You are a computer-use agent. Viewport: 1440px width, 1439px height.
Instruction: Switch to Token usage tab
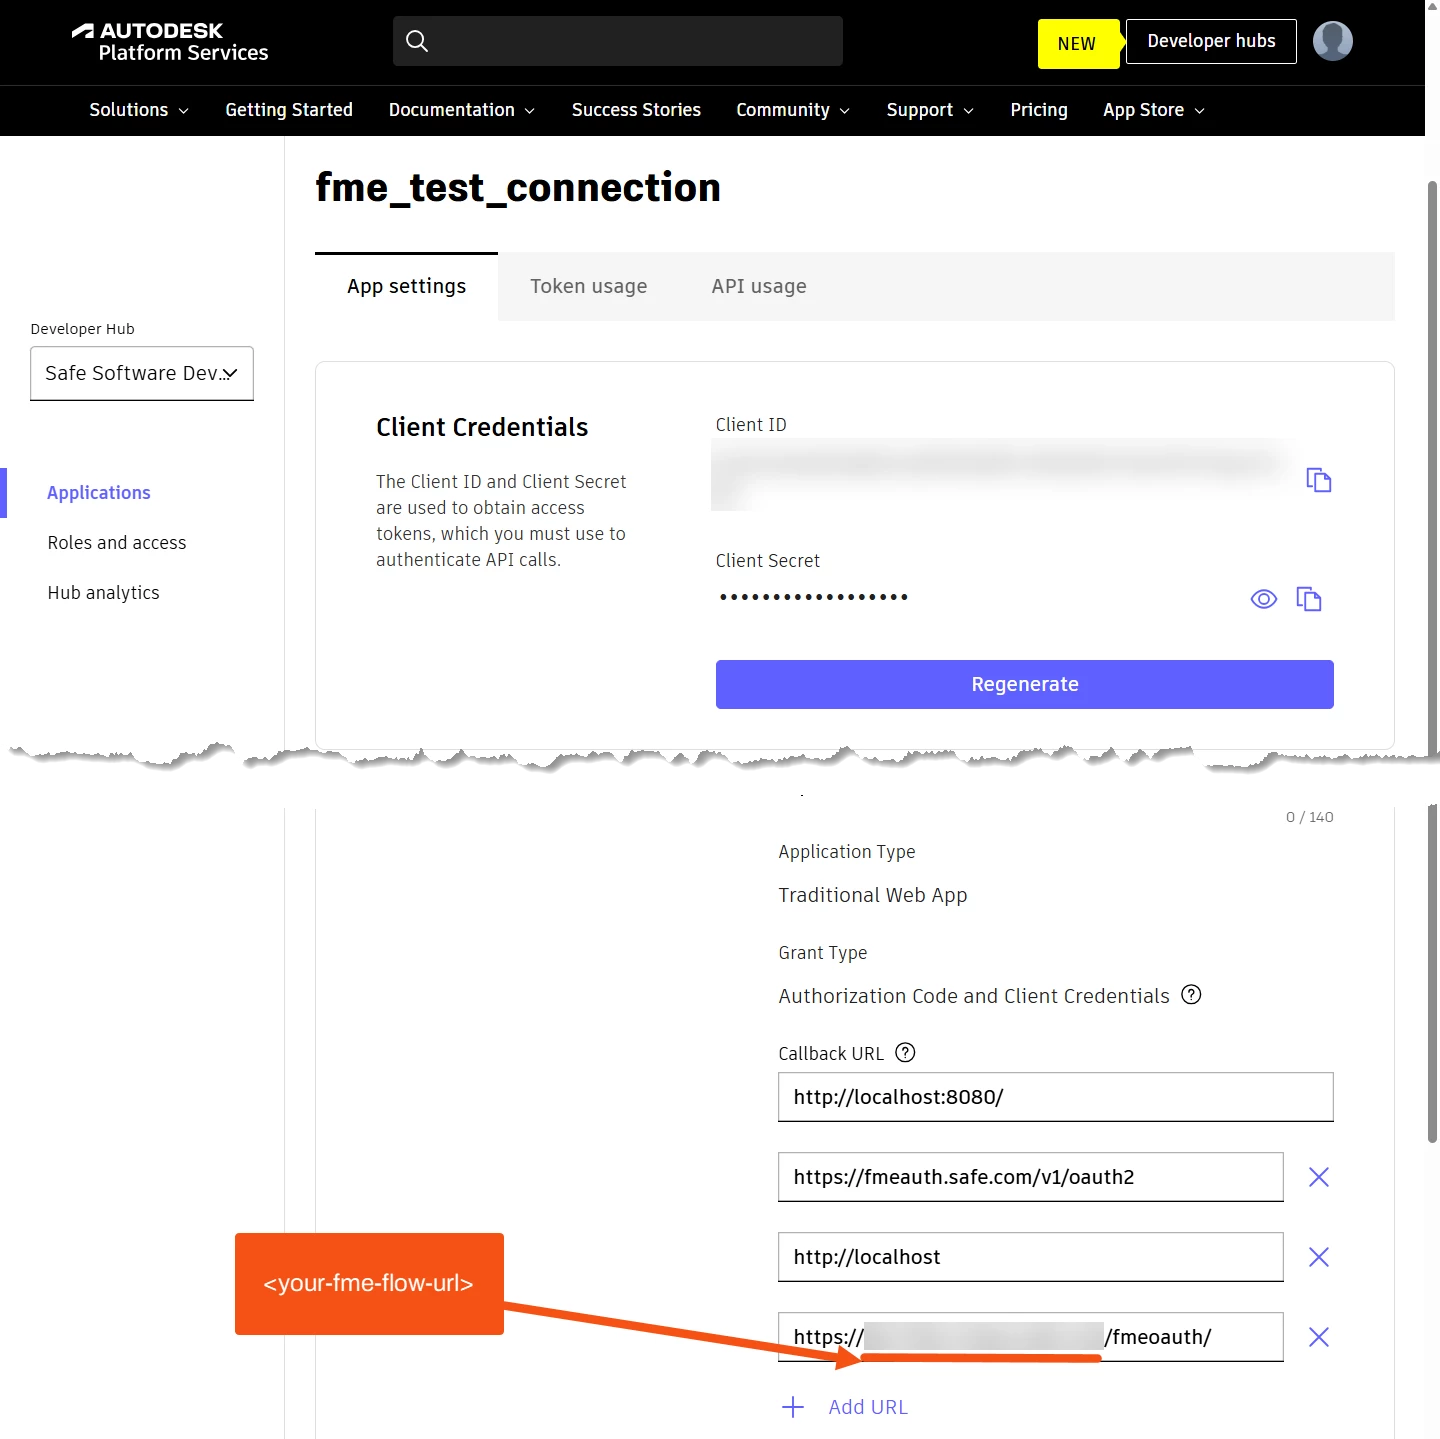pos(589,286)
